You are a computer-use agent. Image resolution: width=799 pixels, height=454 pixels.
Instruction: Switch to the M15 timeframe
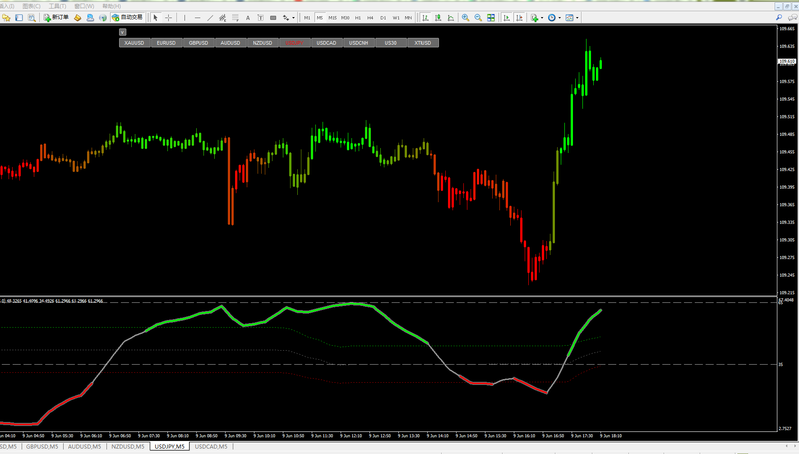(x=332, y=18)
